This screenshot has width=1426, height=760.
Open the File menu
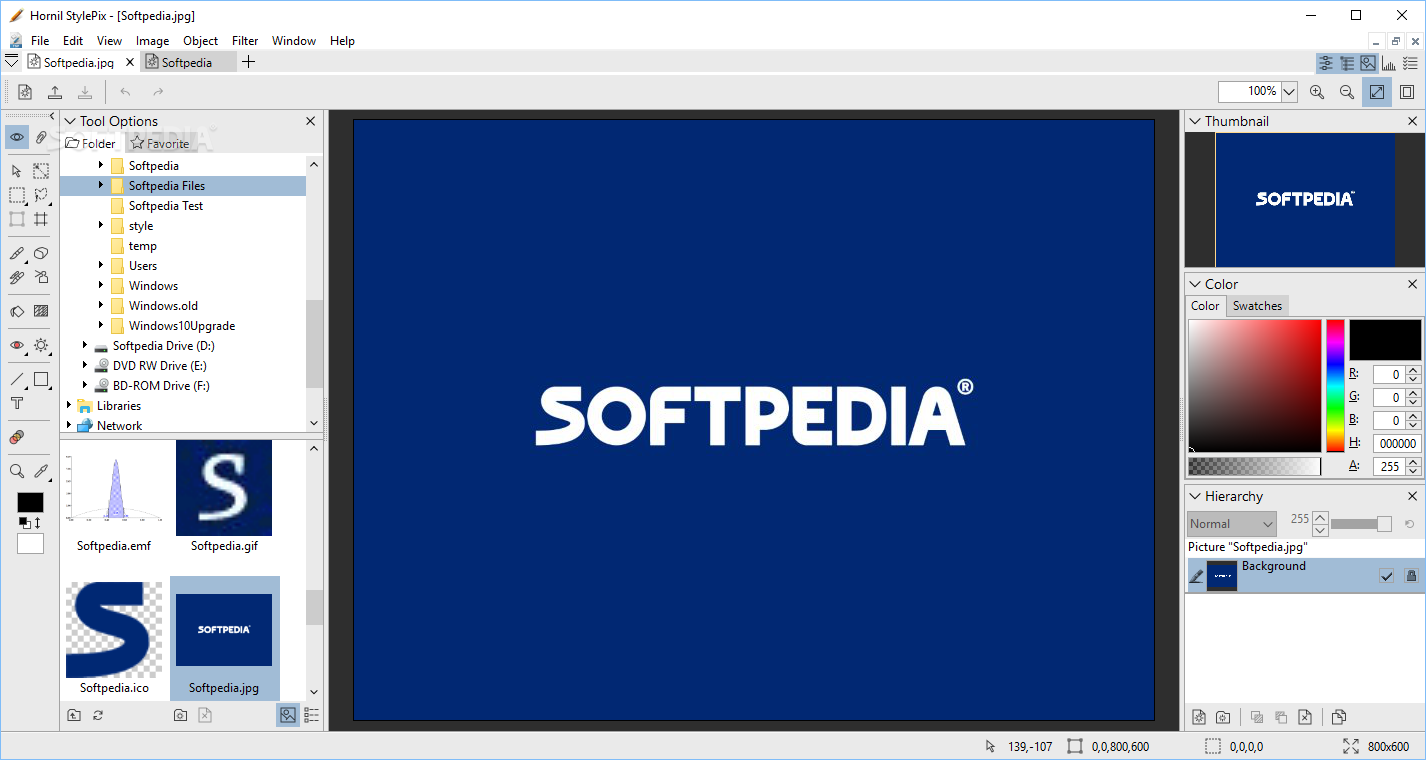click(40, 41)
